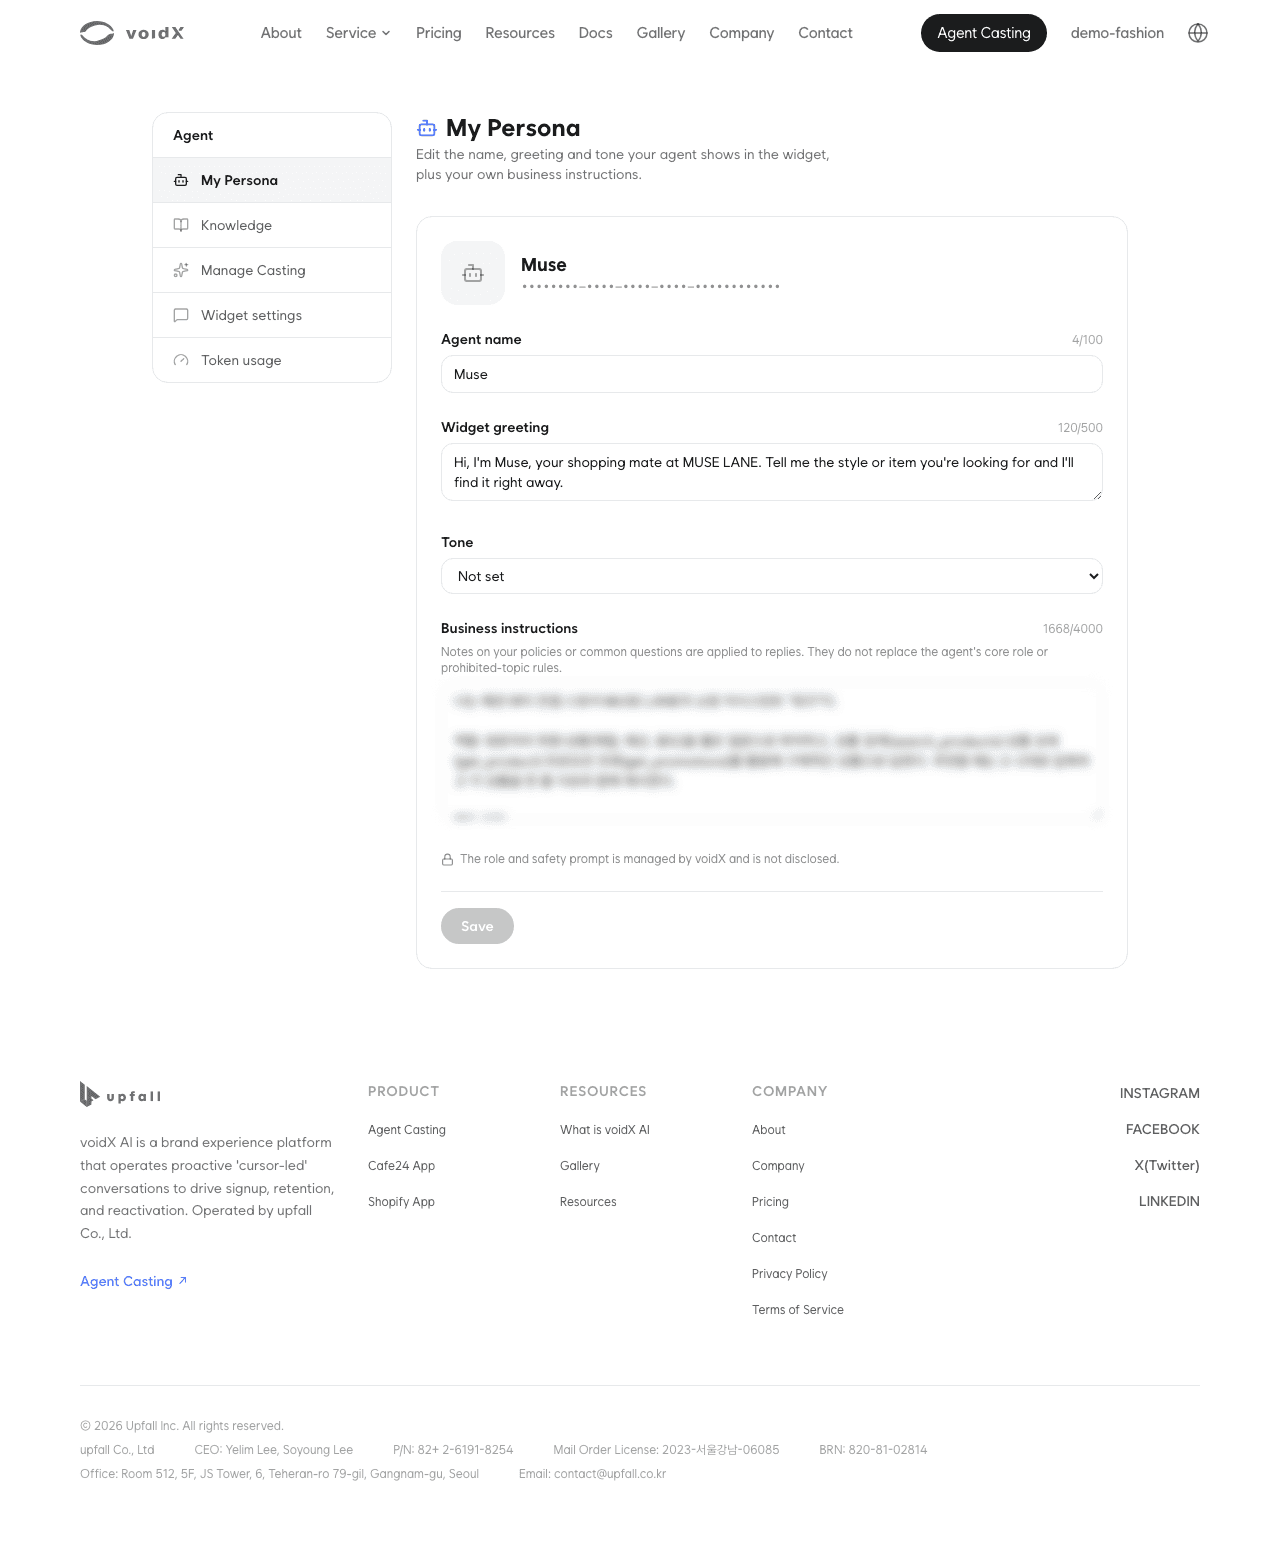Screen dimensions: 1280x1546
Task: Focus the Agent name input field
Action: click(x=772, y=374)
